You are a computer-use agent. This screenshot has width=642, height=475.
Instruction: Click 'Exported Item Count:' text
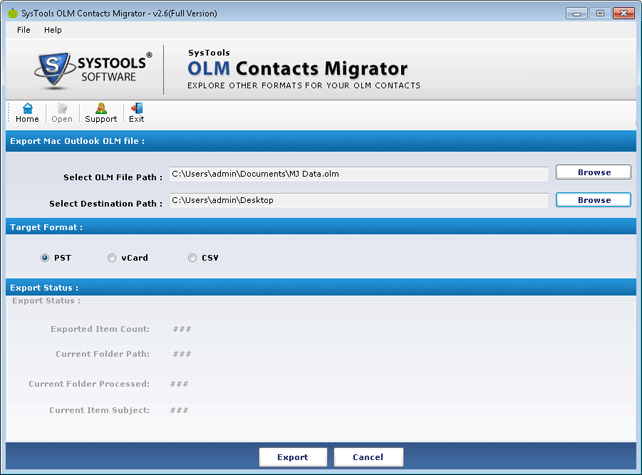[x=100, y=329]
